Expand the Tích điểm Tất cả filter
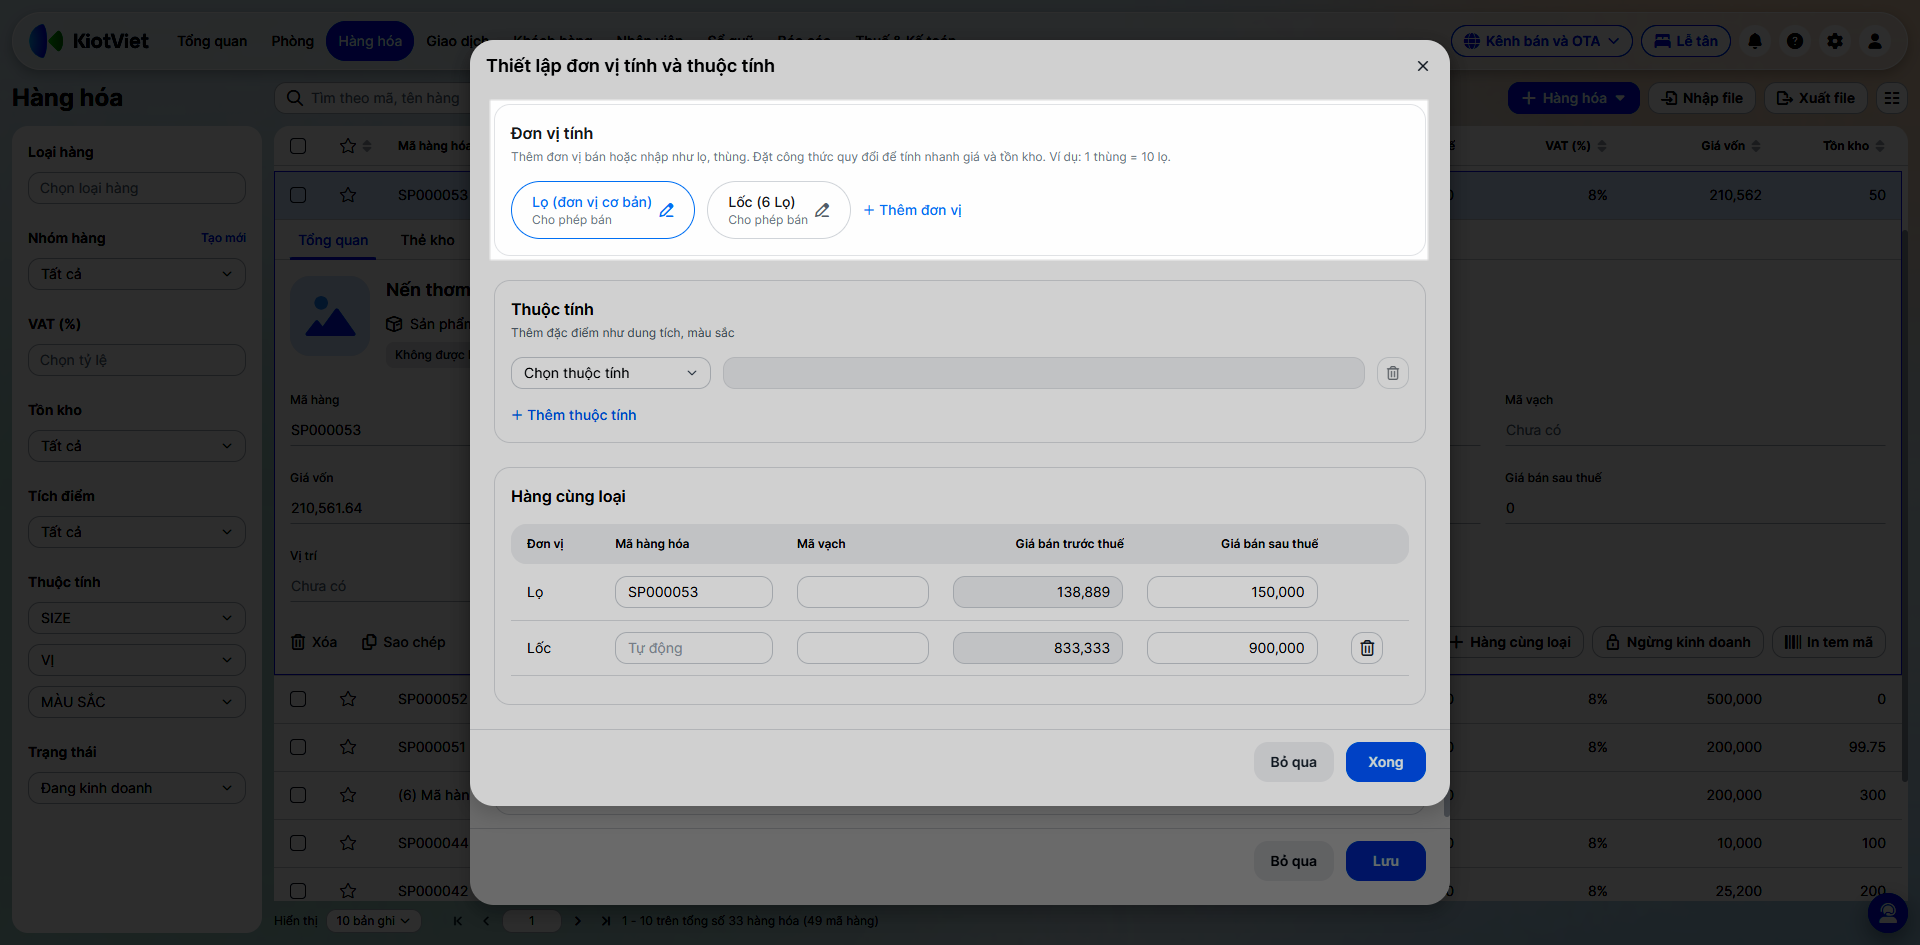Image resolution: width=1920 pixels, height=945 pixels. [137, 532]
